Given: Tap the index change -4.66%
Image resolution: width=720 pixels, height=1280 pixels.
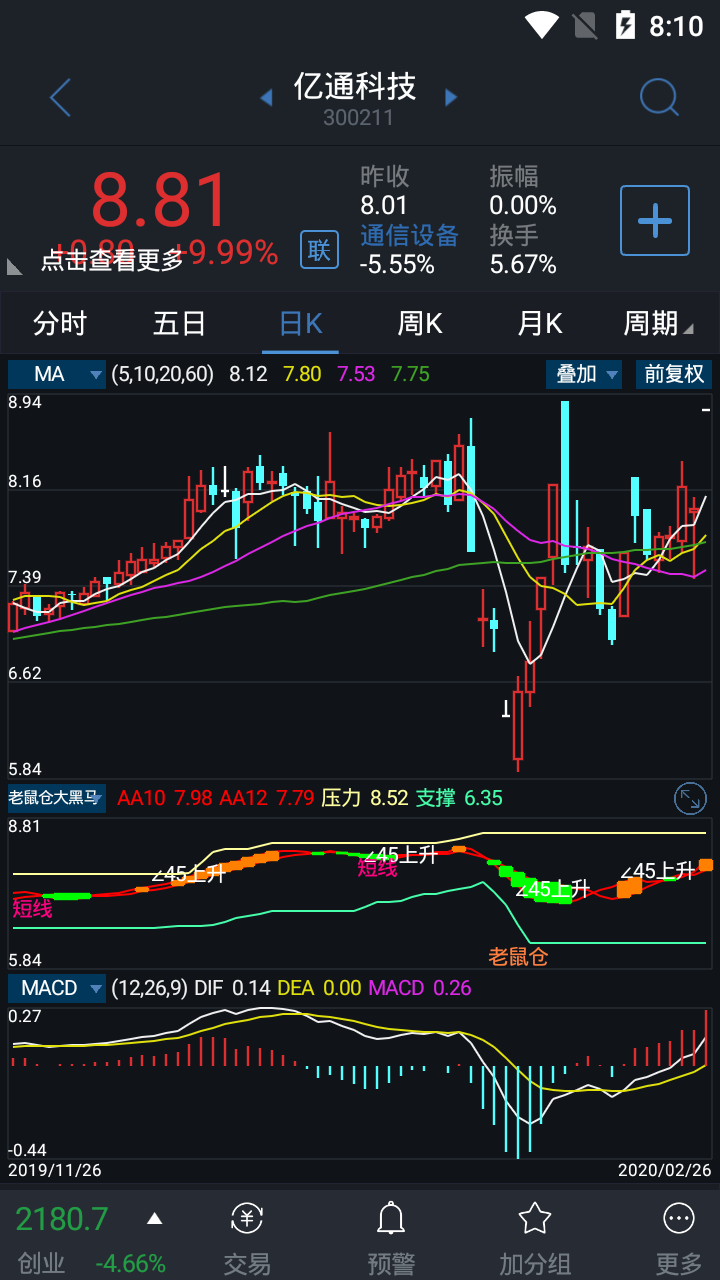Looking at the screenshot, I should (131, 1263).
